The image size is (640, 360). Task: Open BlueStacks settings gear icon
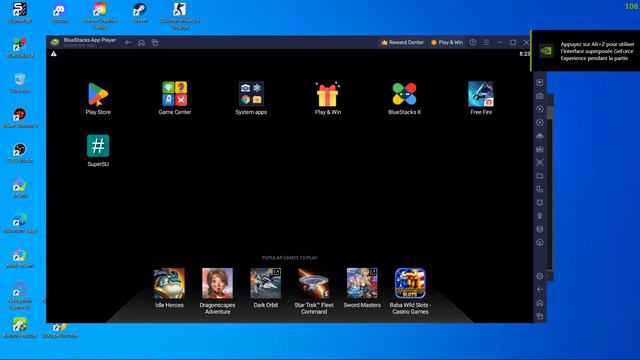click(540, 276)
